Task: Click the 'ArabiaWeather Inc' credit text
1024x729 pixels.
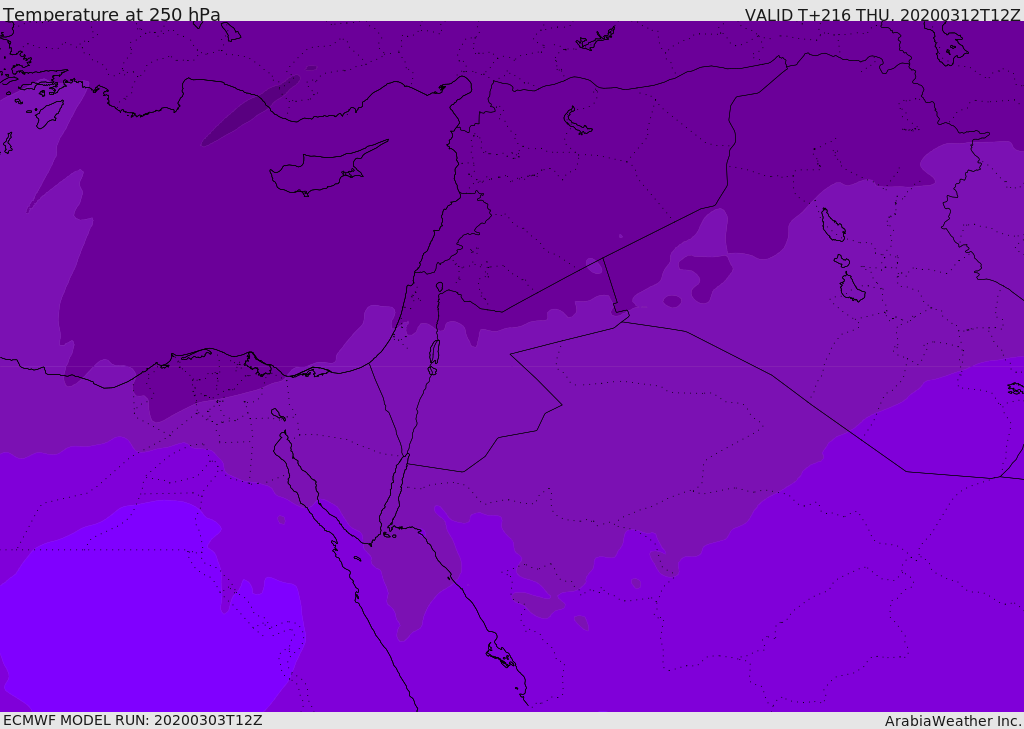Action: tap(952, 721)
